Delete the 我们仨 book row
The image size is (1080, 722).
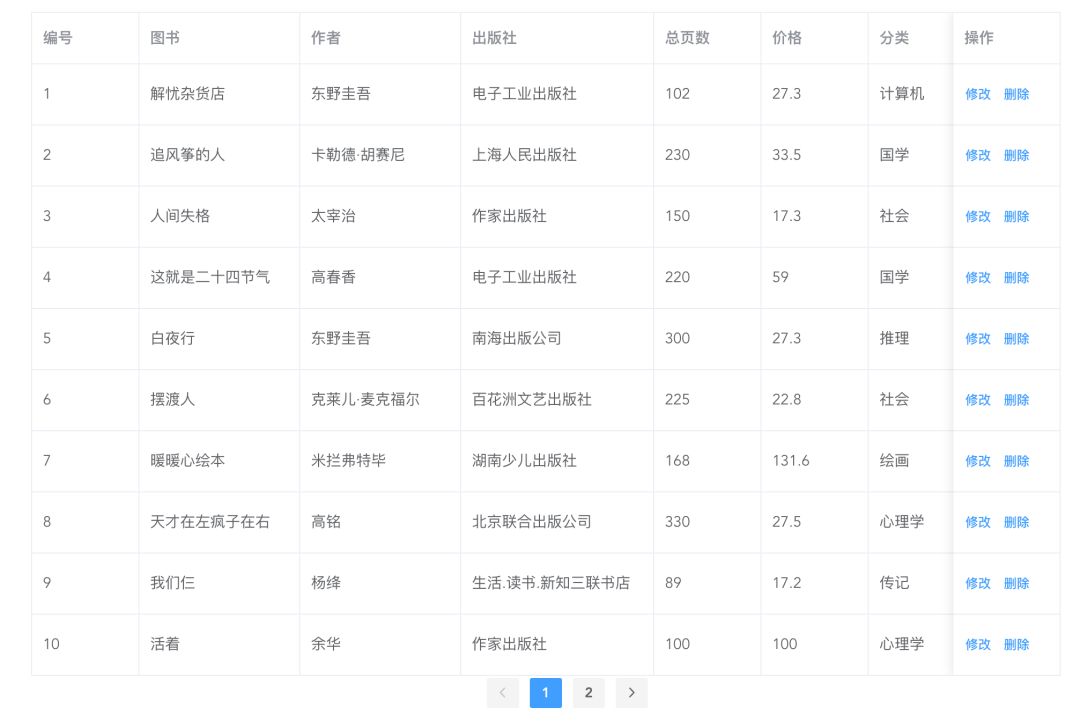pyautogui.click(x=1016, y=583)
